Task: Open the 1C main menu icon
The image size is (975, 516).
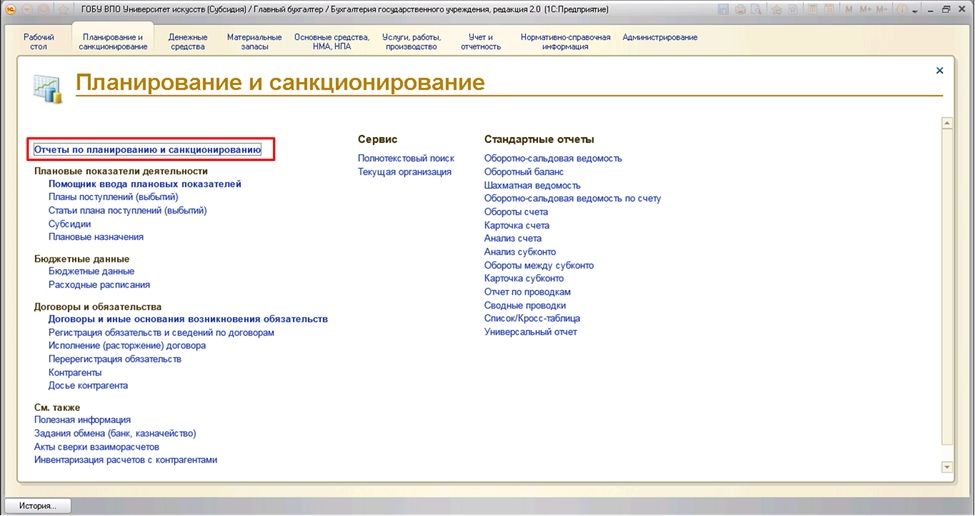Action: click(10, 9)
